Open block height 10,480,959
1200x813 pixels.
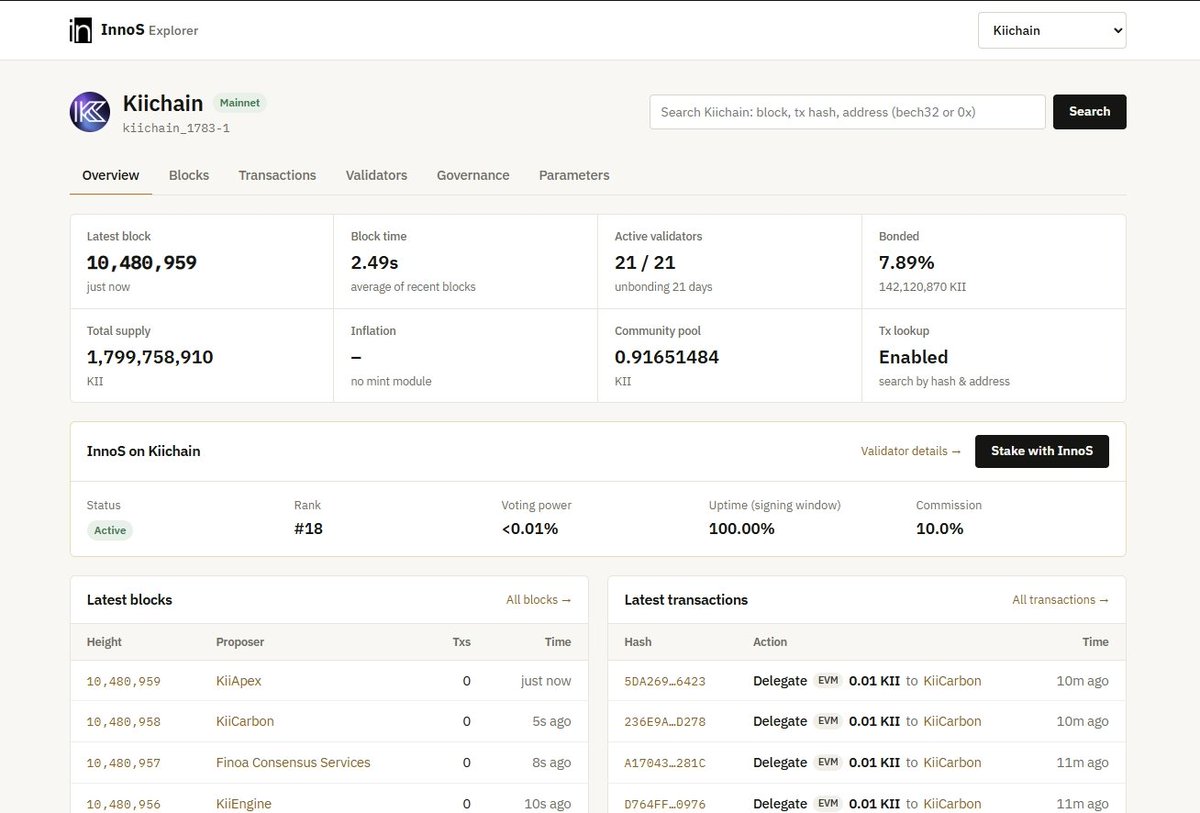pyautogui.click(x=124, y=681)
